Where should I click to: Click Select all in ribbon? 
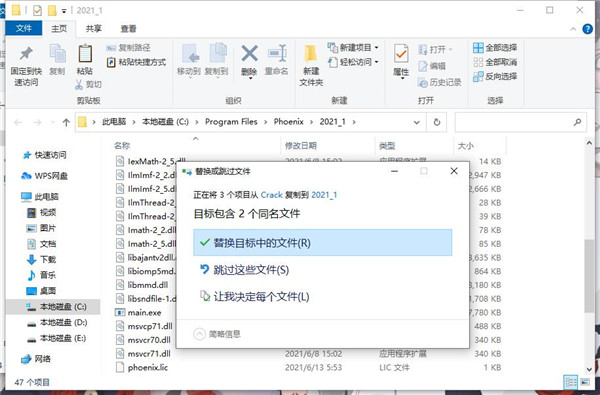(x=495, y=47)
